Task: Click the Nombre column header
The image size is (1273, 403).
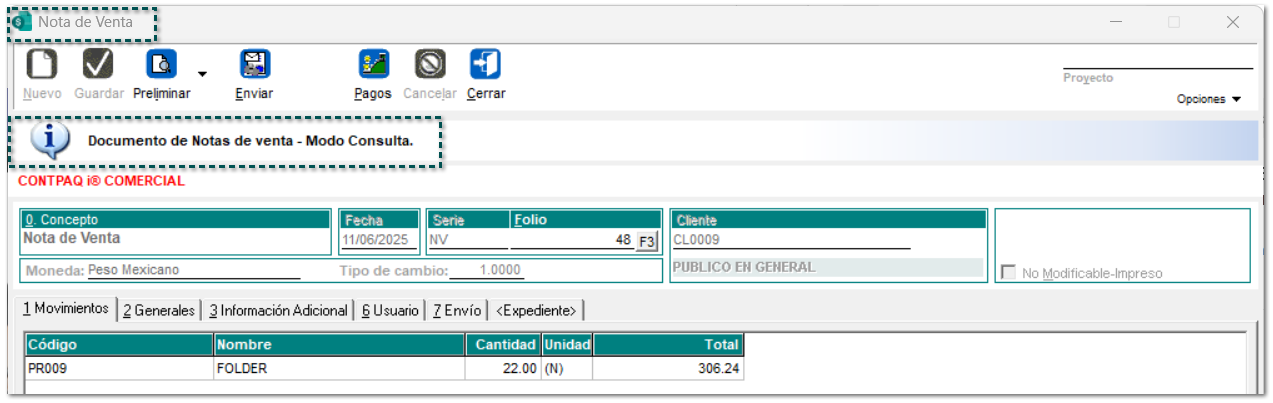Action: tap(340, 345)
